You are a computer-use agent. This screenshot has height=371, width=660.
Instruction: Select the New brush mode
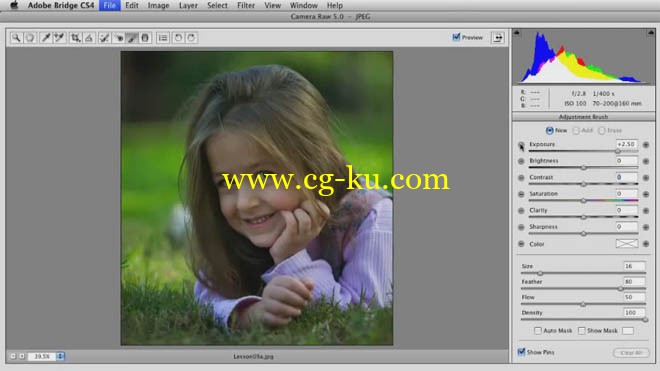pos(549,131)
